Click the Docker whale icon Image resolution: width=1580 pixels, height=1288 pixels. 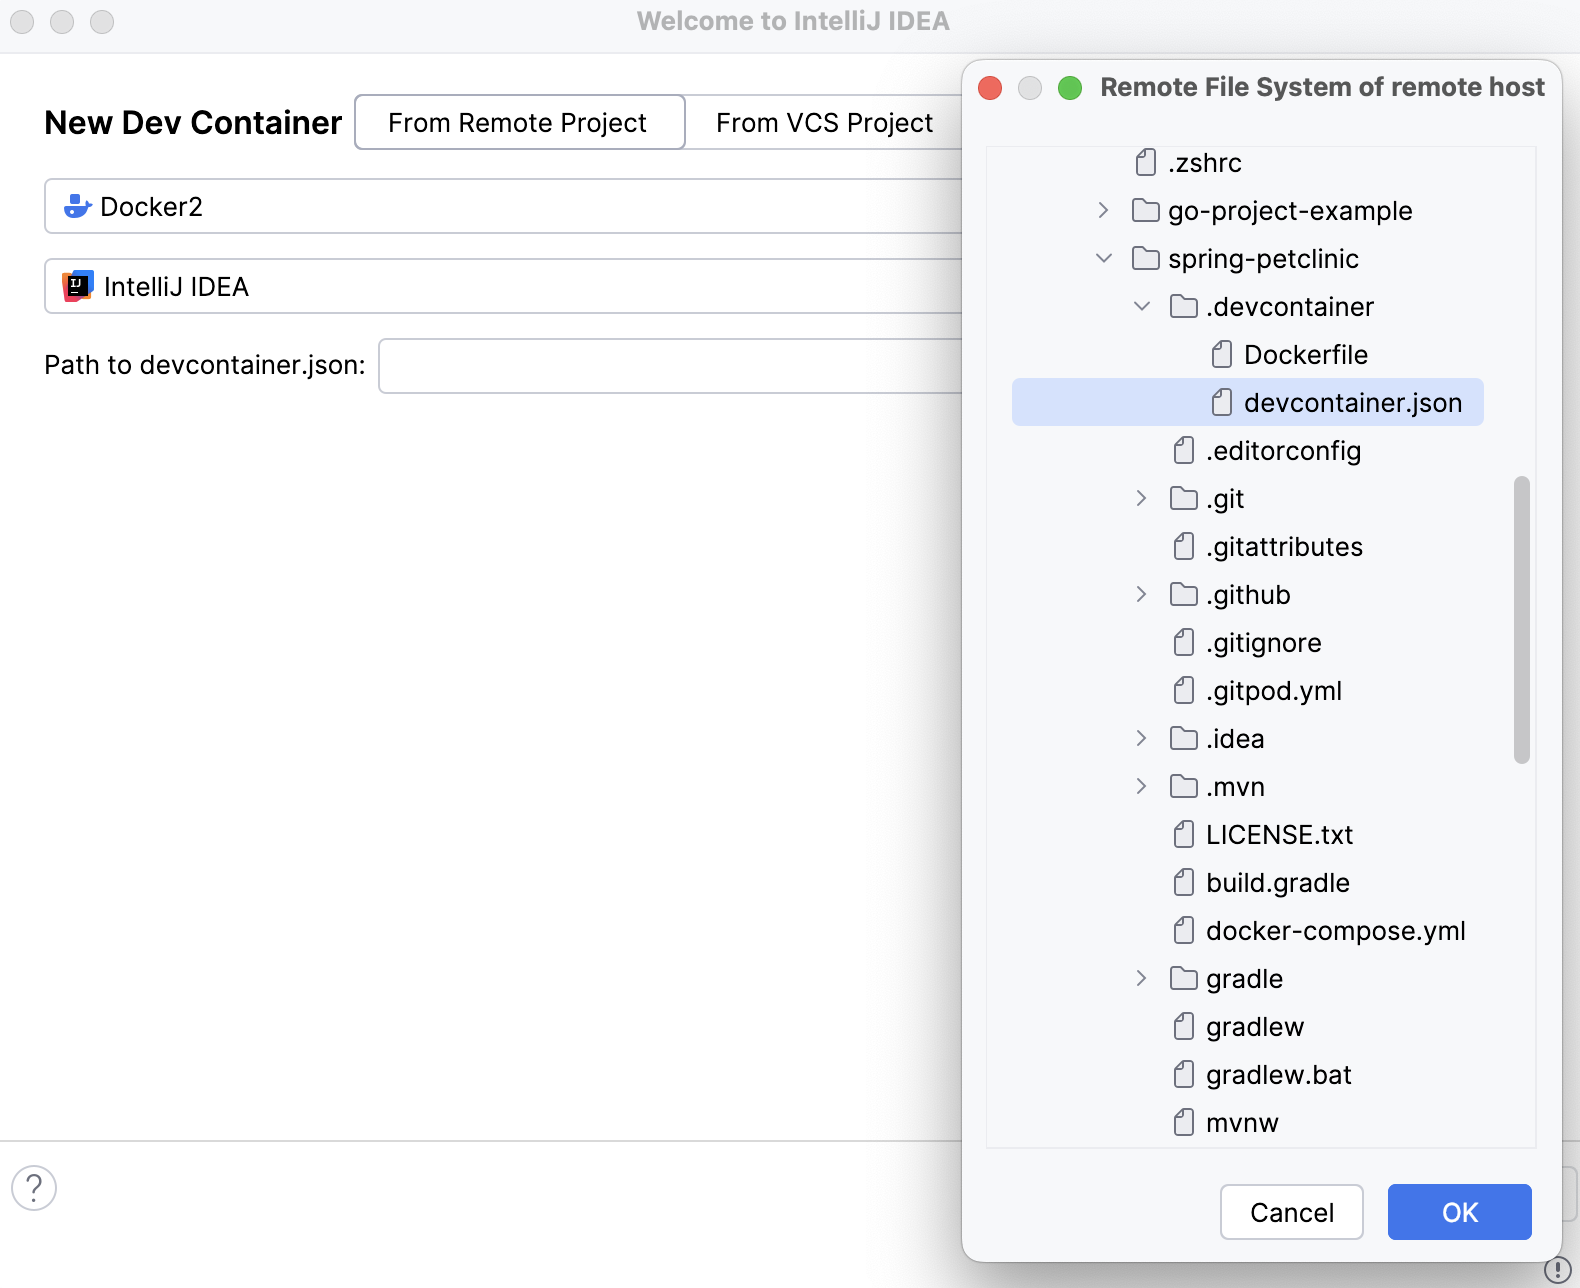coord(77,207)
